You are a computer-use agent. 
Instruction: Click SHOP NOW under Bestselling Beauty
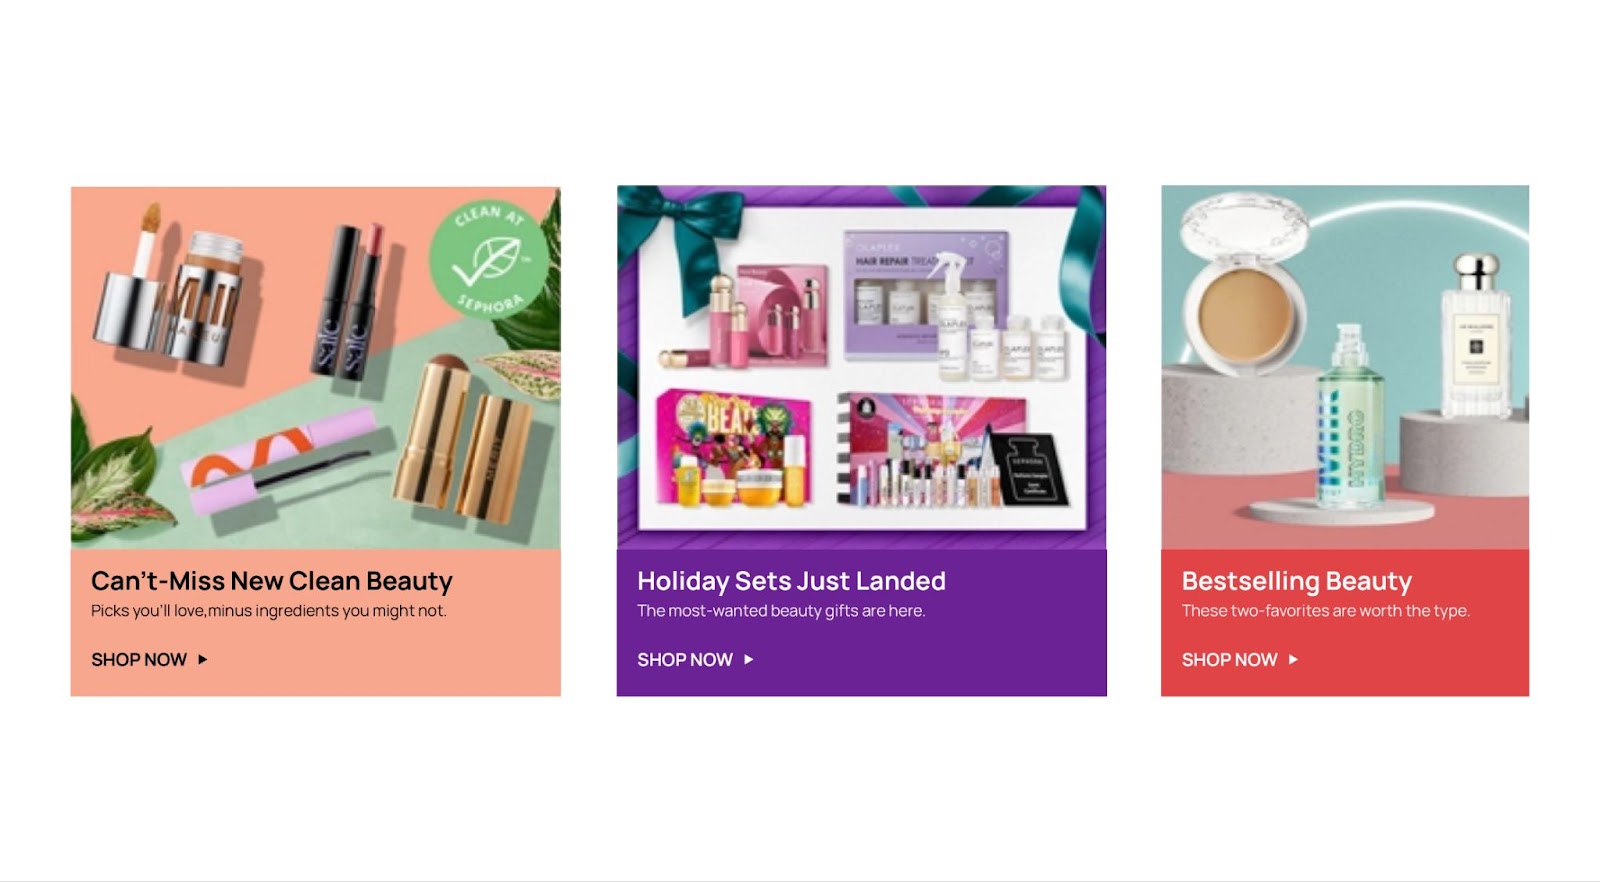tap(1230, 660)
